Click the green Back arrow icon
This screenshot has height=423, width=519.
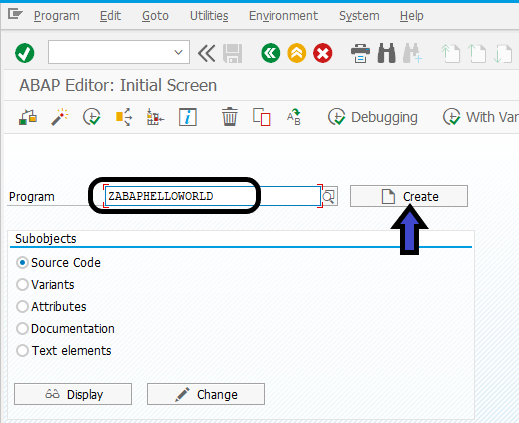tap(271, 53)
